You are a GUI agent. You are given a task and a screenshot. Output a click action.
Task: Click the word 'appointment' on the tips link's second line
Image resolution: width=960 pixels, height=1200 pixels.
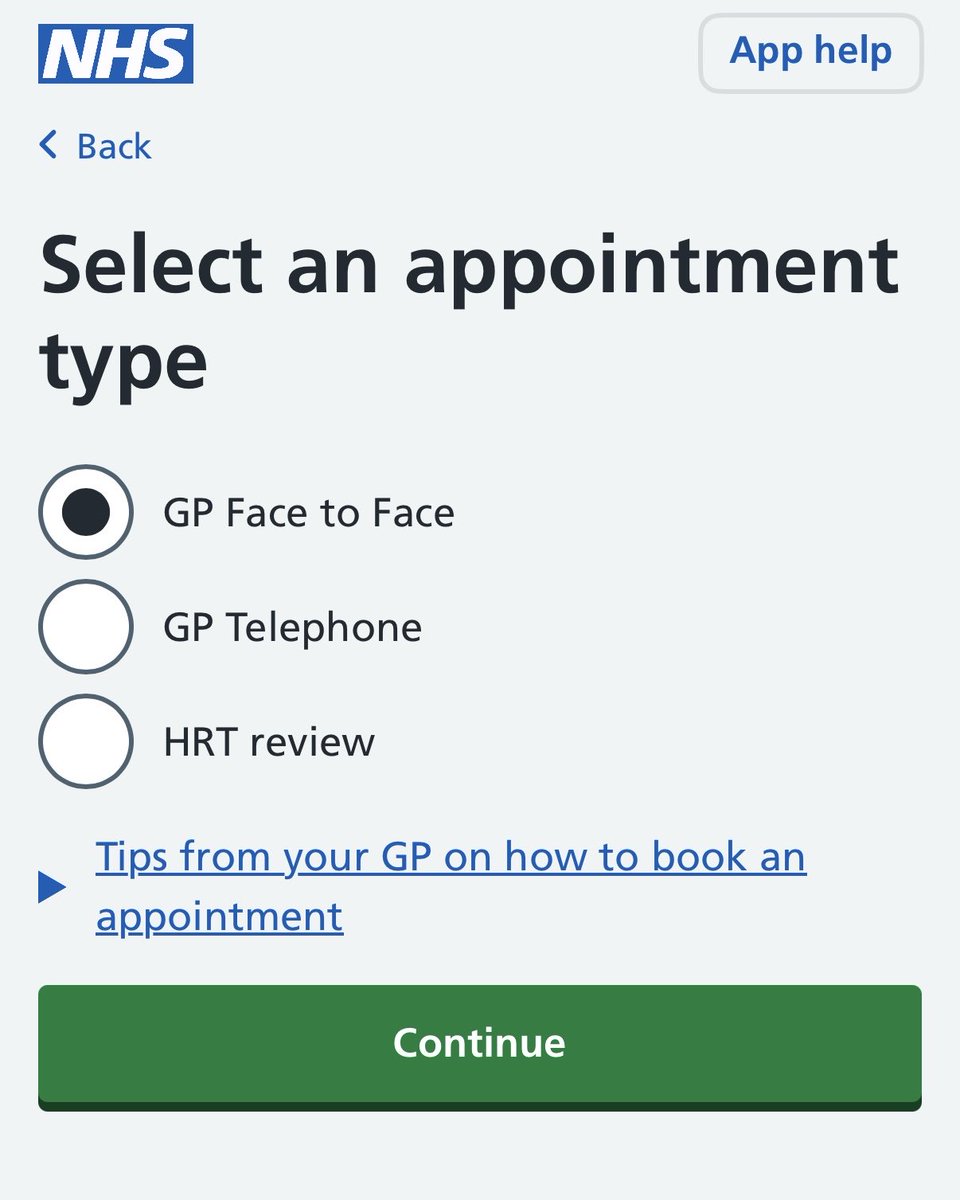click(220, 917)
